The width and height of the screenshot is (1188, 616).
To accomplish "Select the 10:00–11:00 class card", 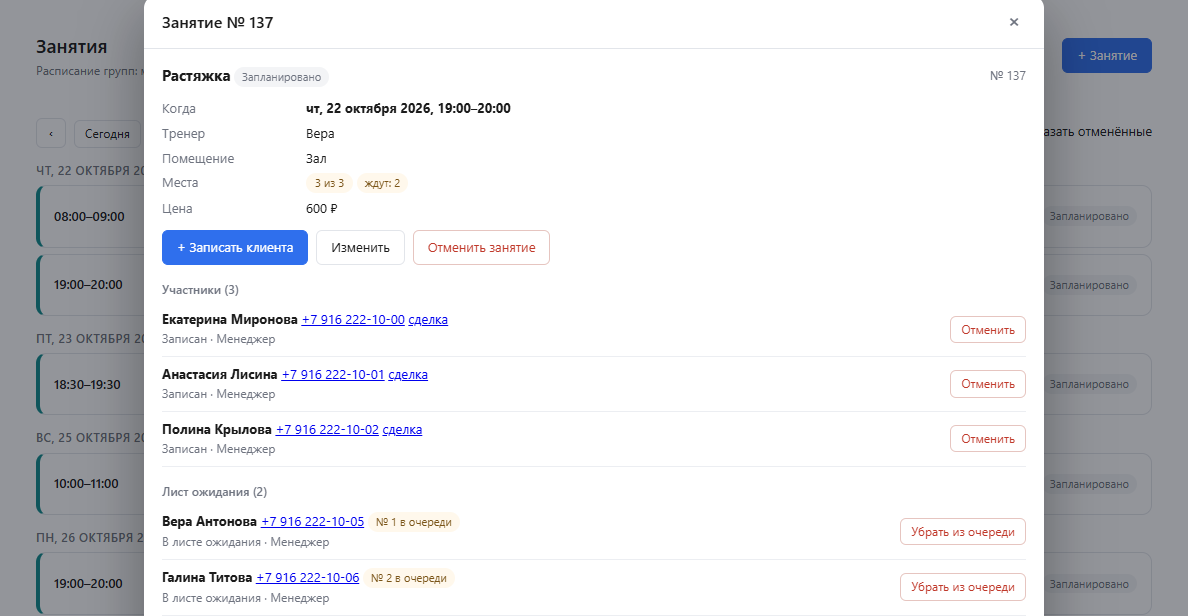I will click(x=90, y=483).
